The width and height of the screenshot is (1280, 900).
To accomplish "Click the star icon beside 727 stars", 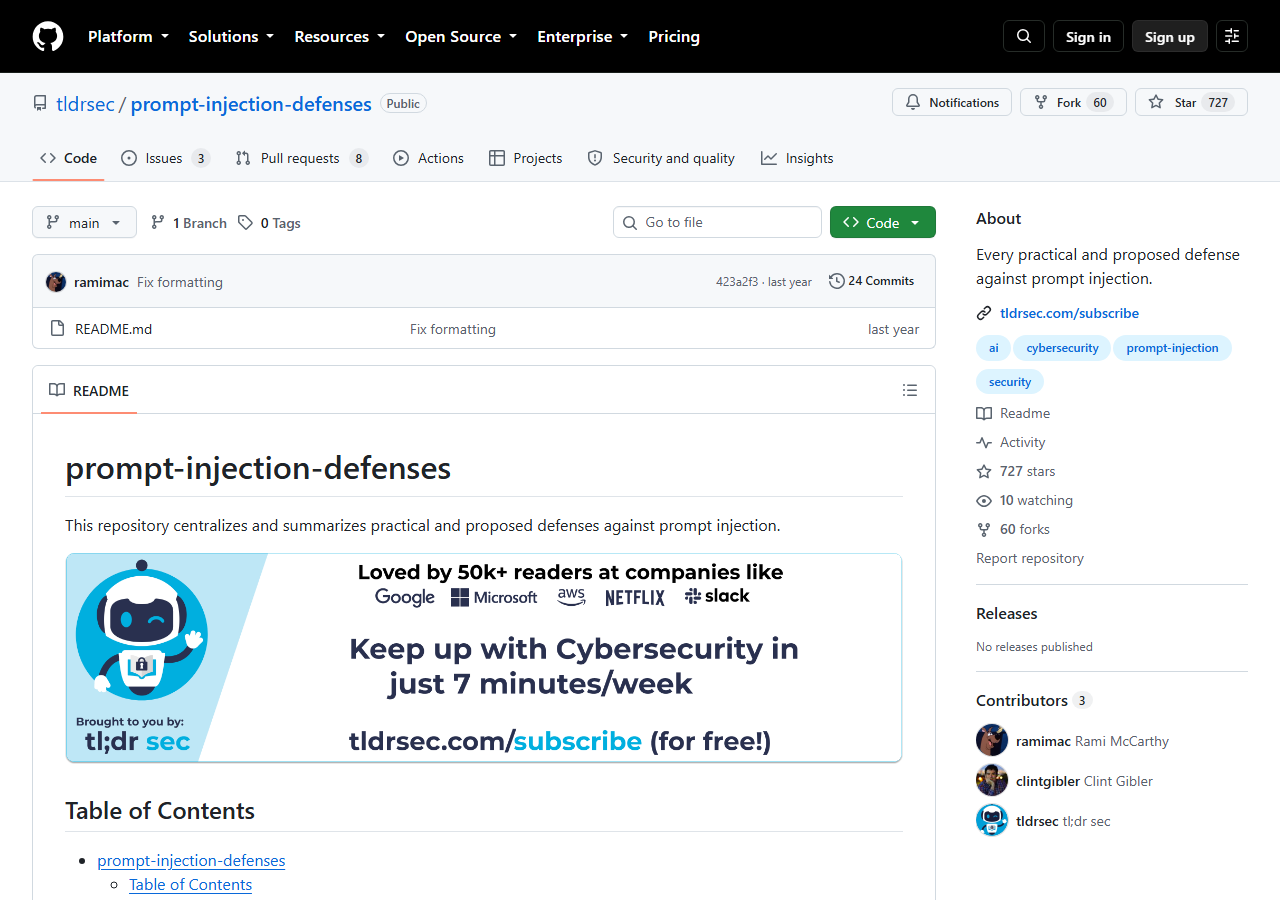I will pyautogui.click(x=984, y=471).
